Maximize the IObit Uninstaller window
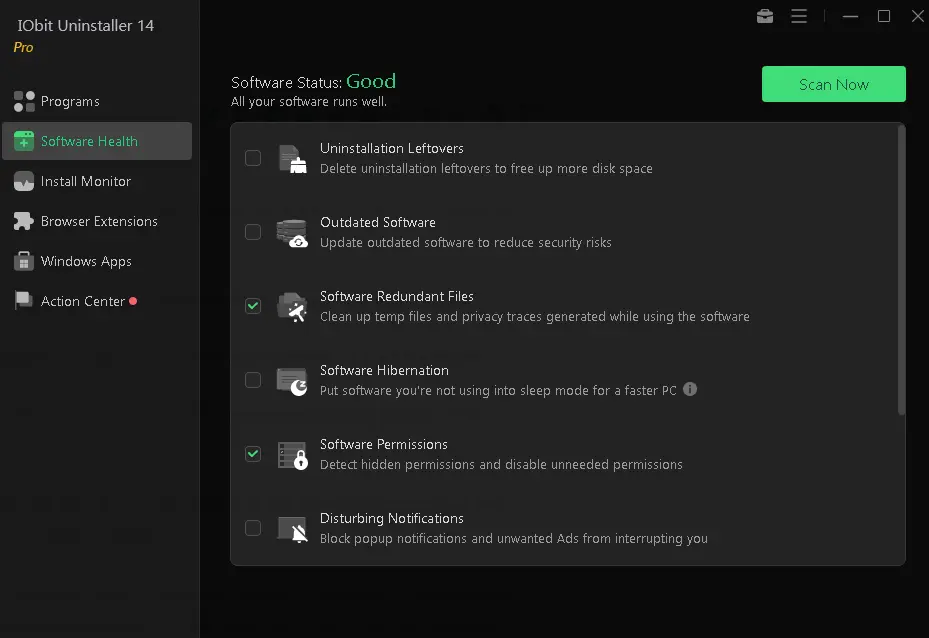Screen dimensions: 929x638 click(x=883, y=16)
